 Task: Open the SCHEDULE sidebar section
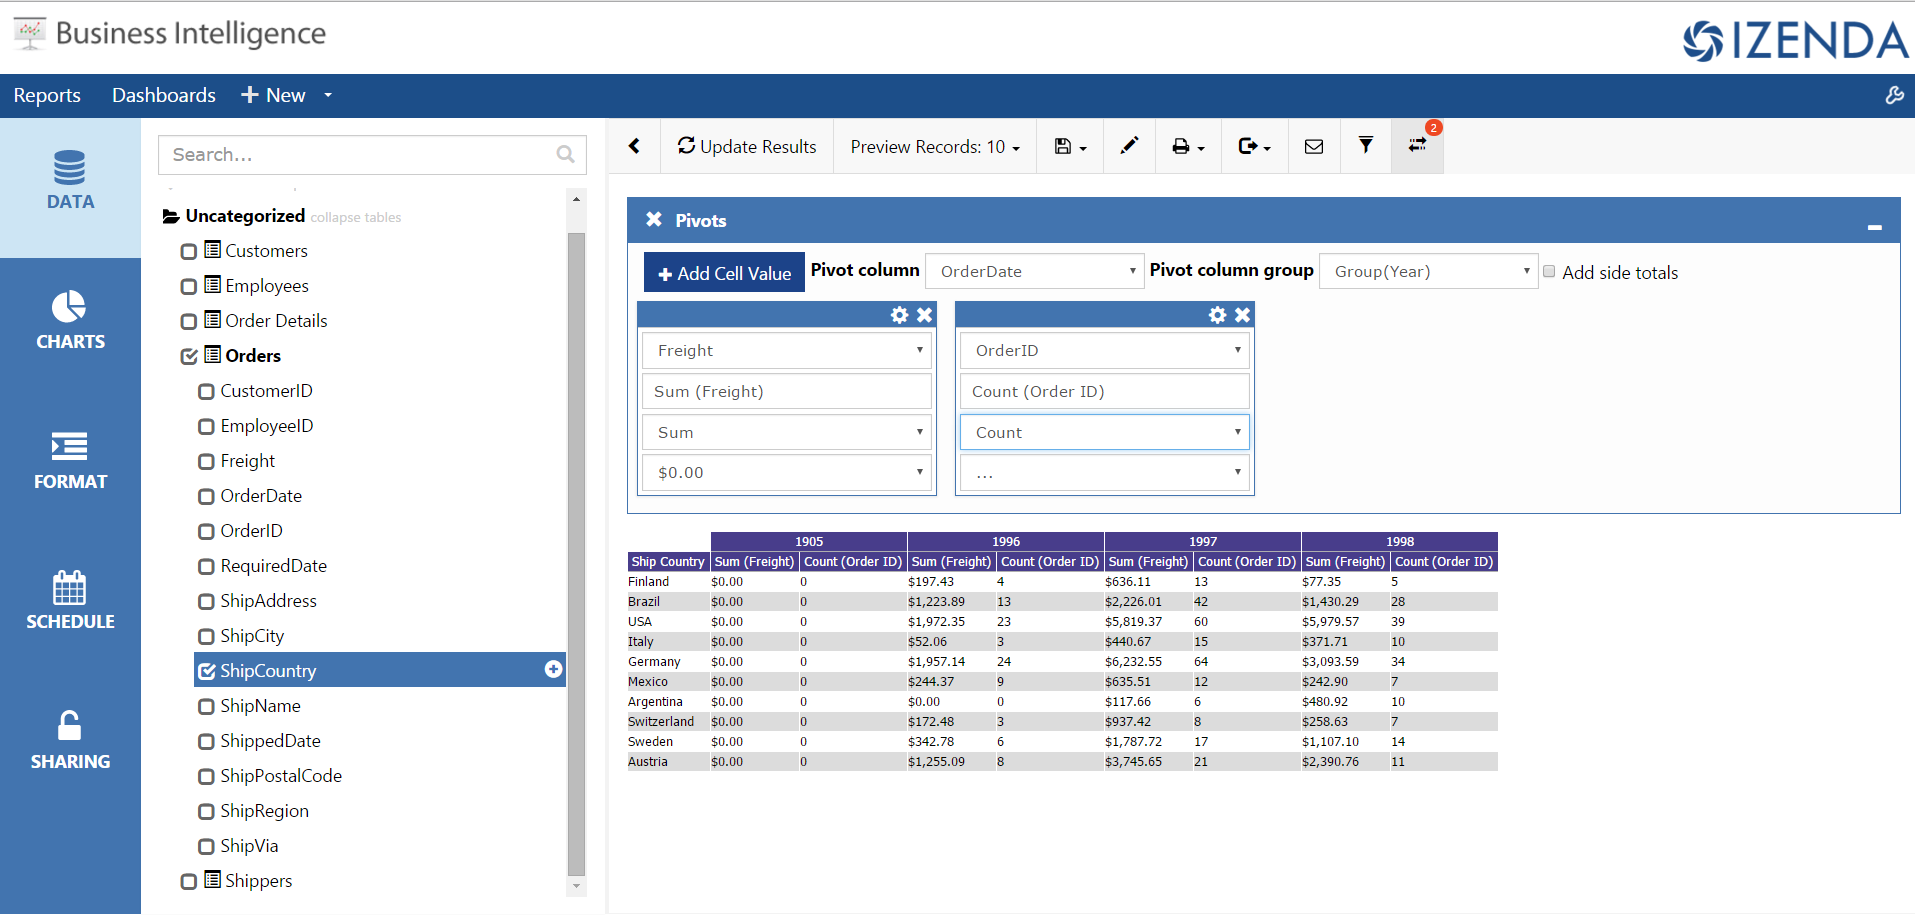click(70, 600)
